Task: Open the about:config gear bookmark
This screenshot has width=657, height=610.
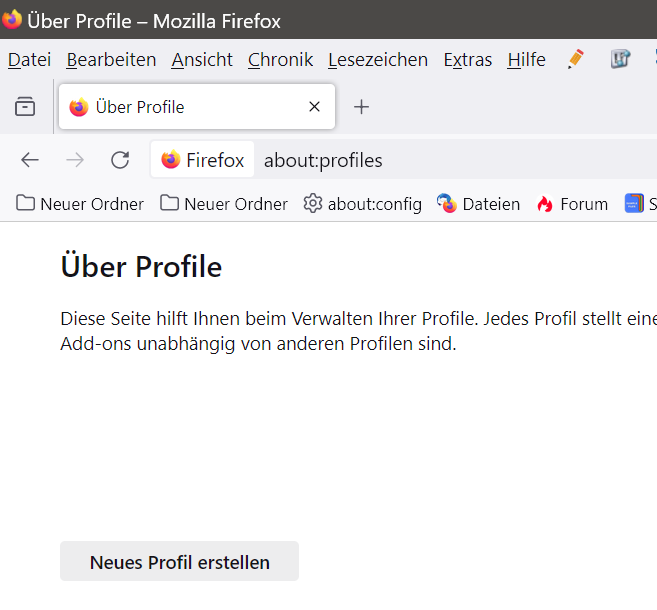Action: [362, 204]
